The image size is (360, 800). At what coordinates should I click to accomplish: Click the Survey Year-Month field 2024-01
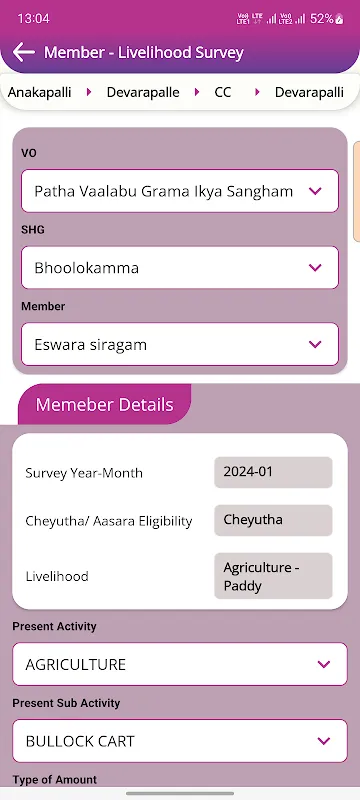(x=273, y=472)
